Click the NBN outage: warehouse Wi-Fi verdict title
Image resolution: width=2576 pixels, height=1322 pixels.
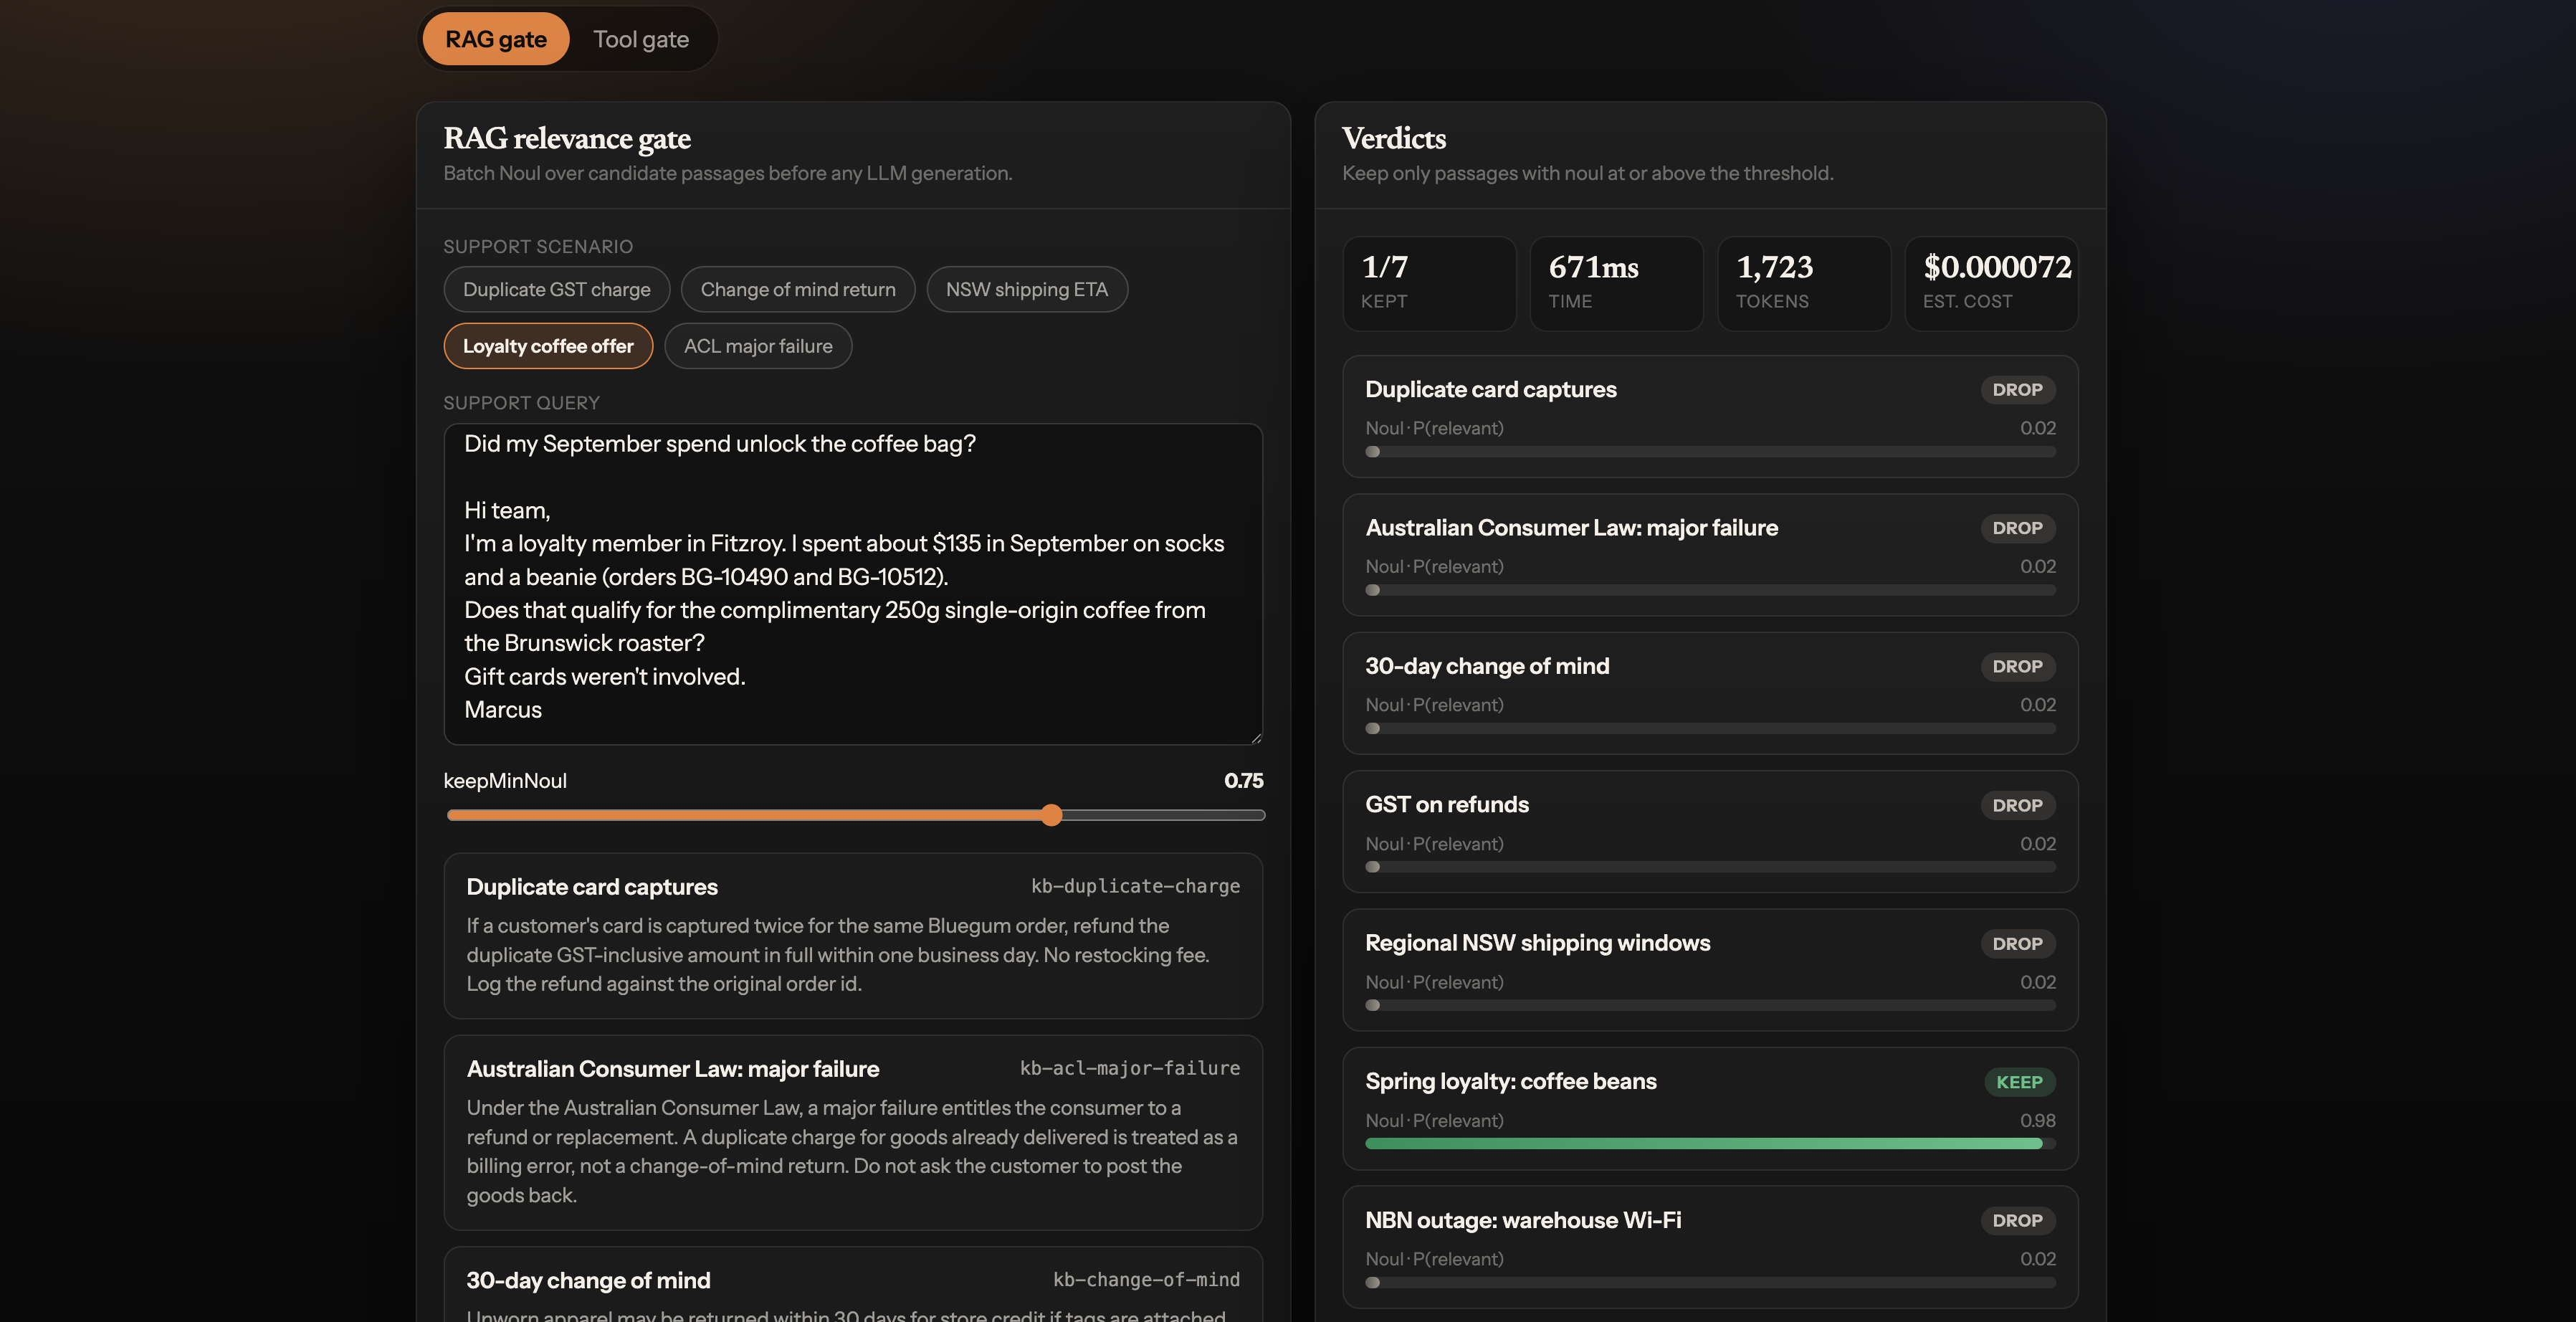click(x=1522, y=1220)
